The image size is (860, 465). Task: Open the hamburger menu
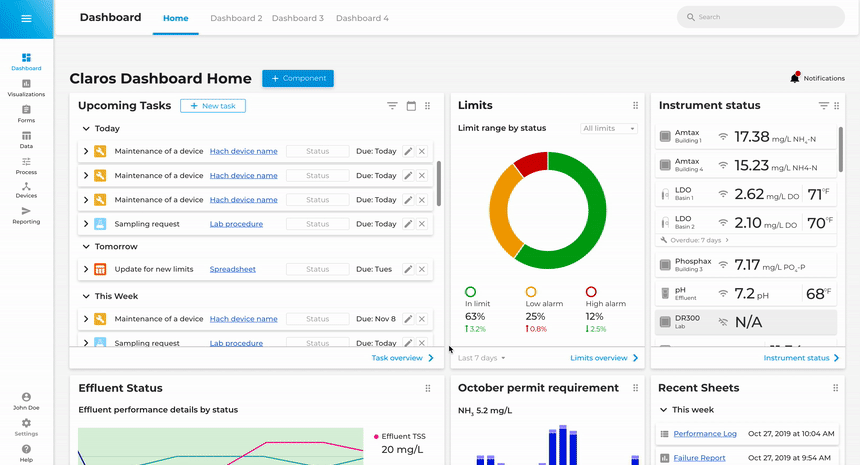26,19
